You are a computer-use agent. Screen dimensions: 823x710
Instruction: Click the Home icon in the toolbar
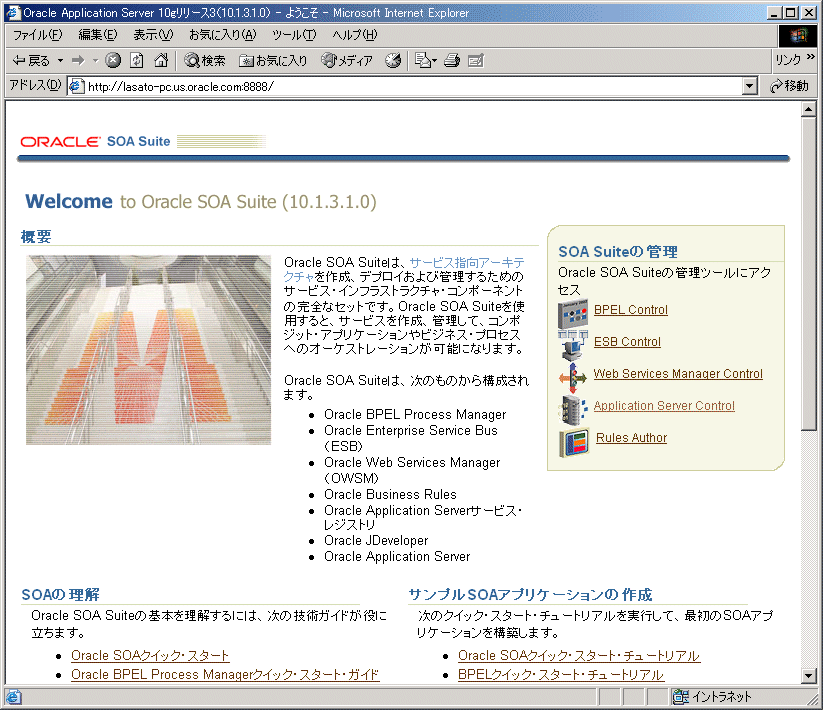[161, 61]
